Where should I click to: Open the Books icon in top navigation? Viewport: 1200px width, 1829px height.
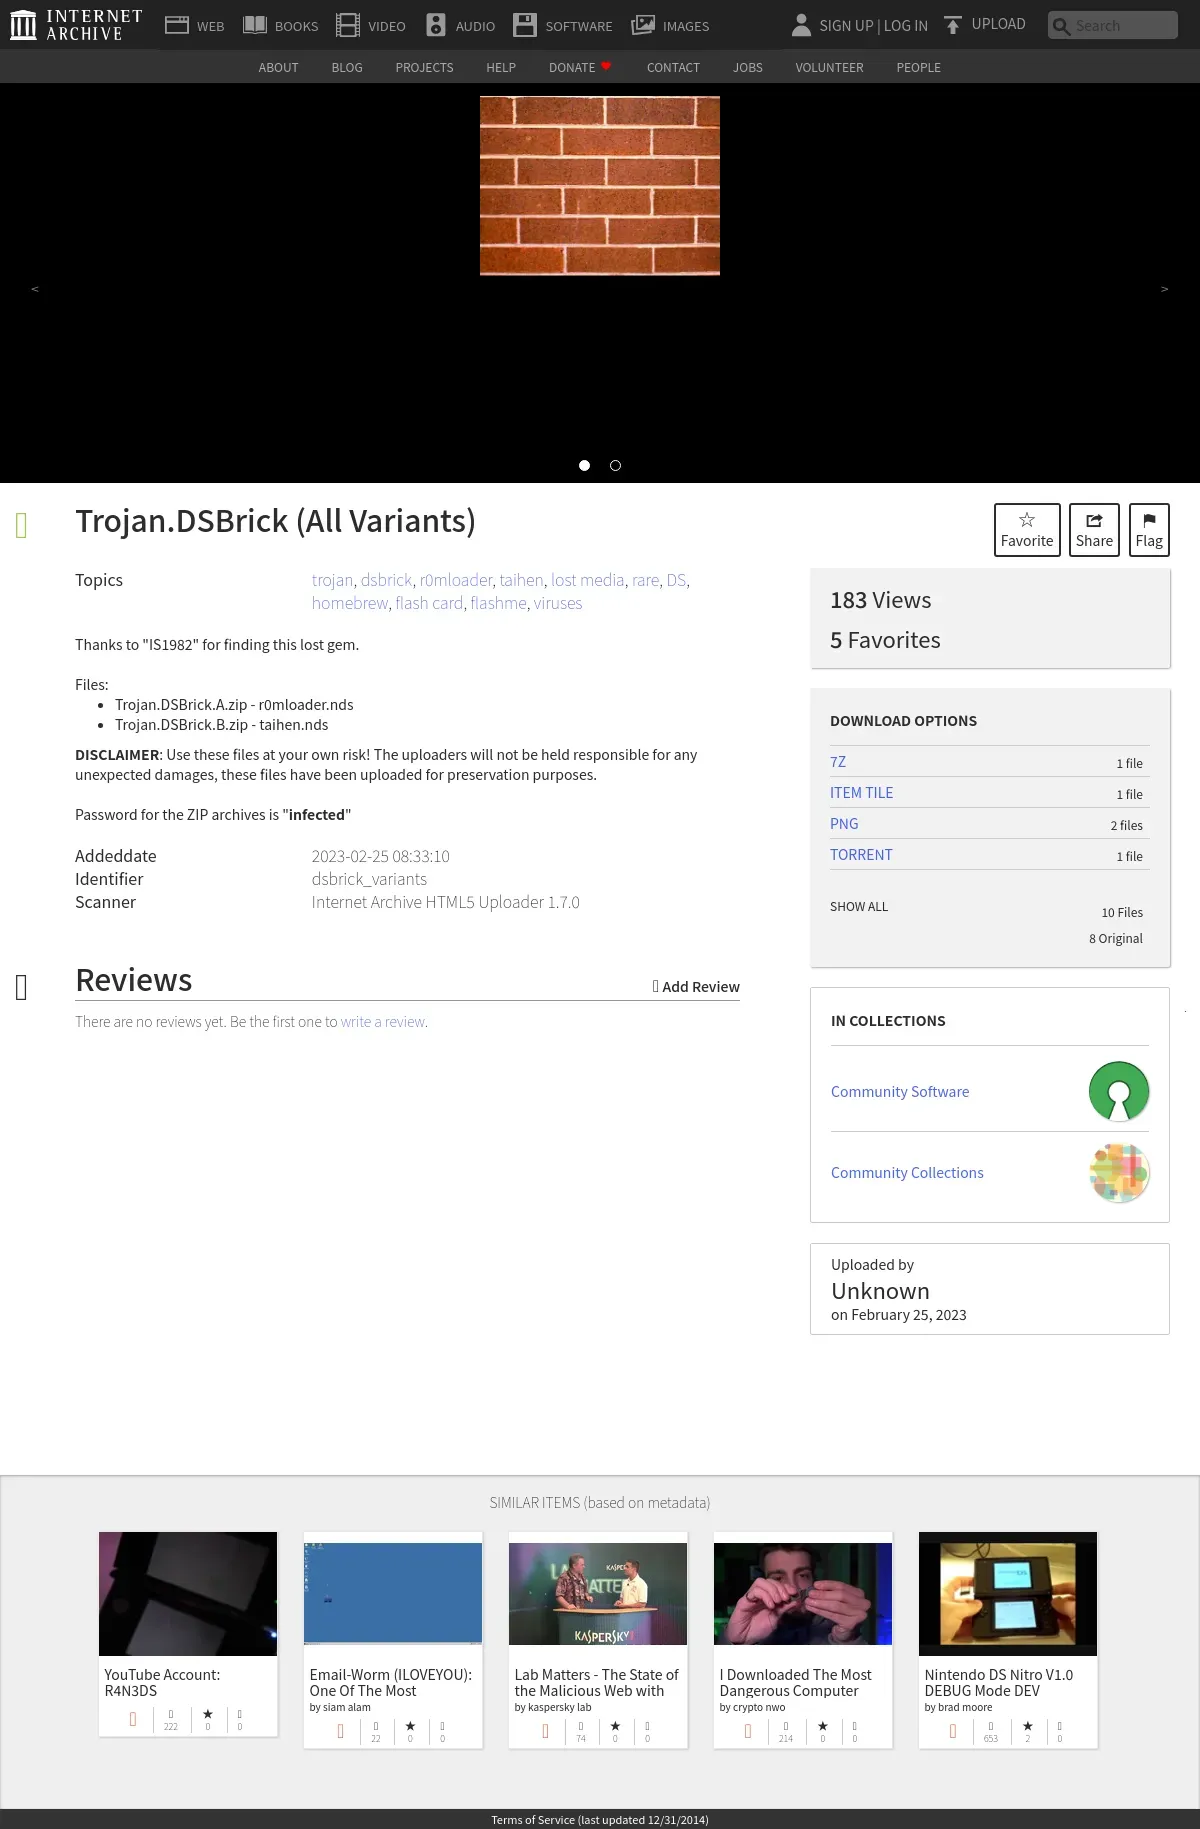pos(255,25)
